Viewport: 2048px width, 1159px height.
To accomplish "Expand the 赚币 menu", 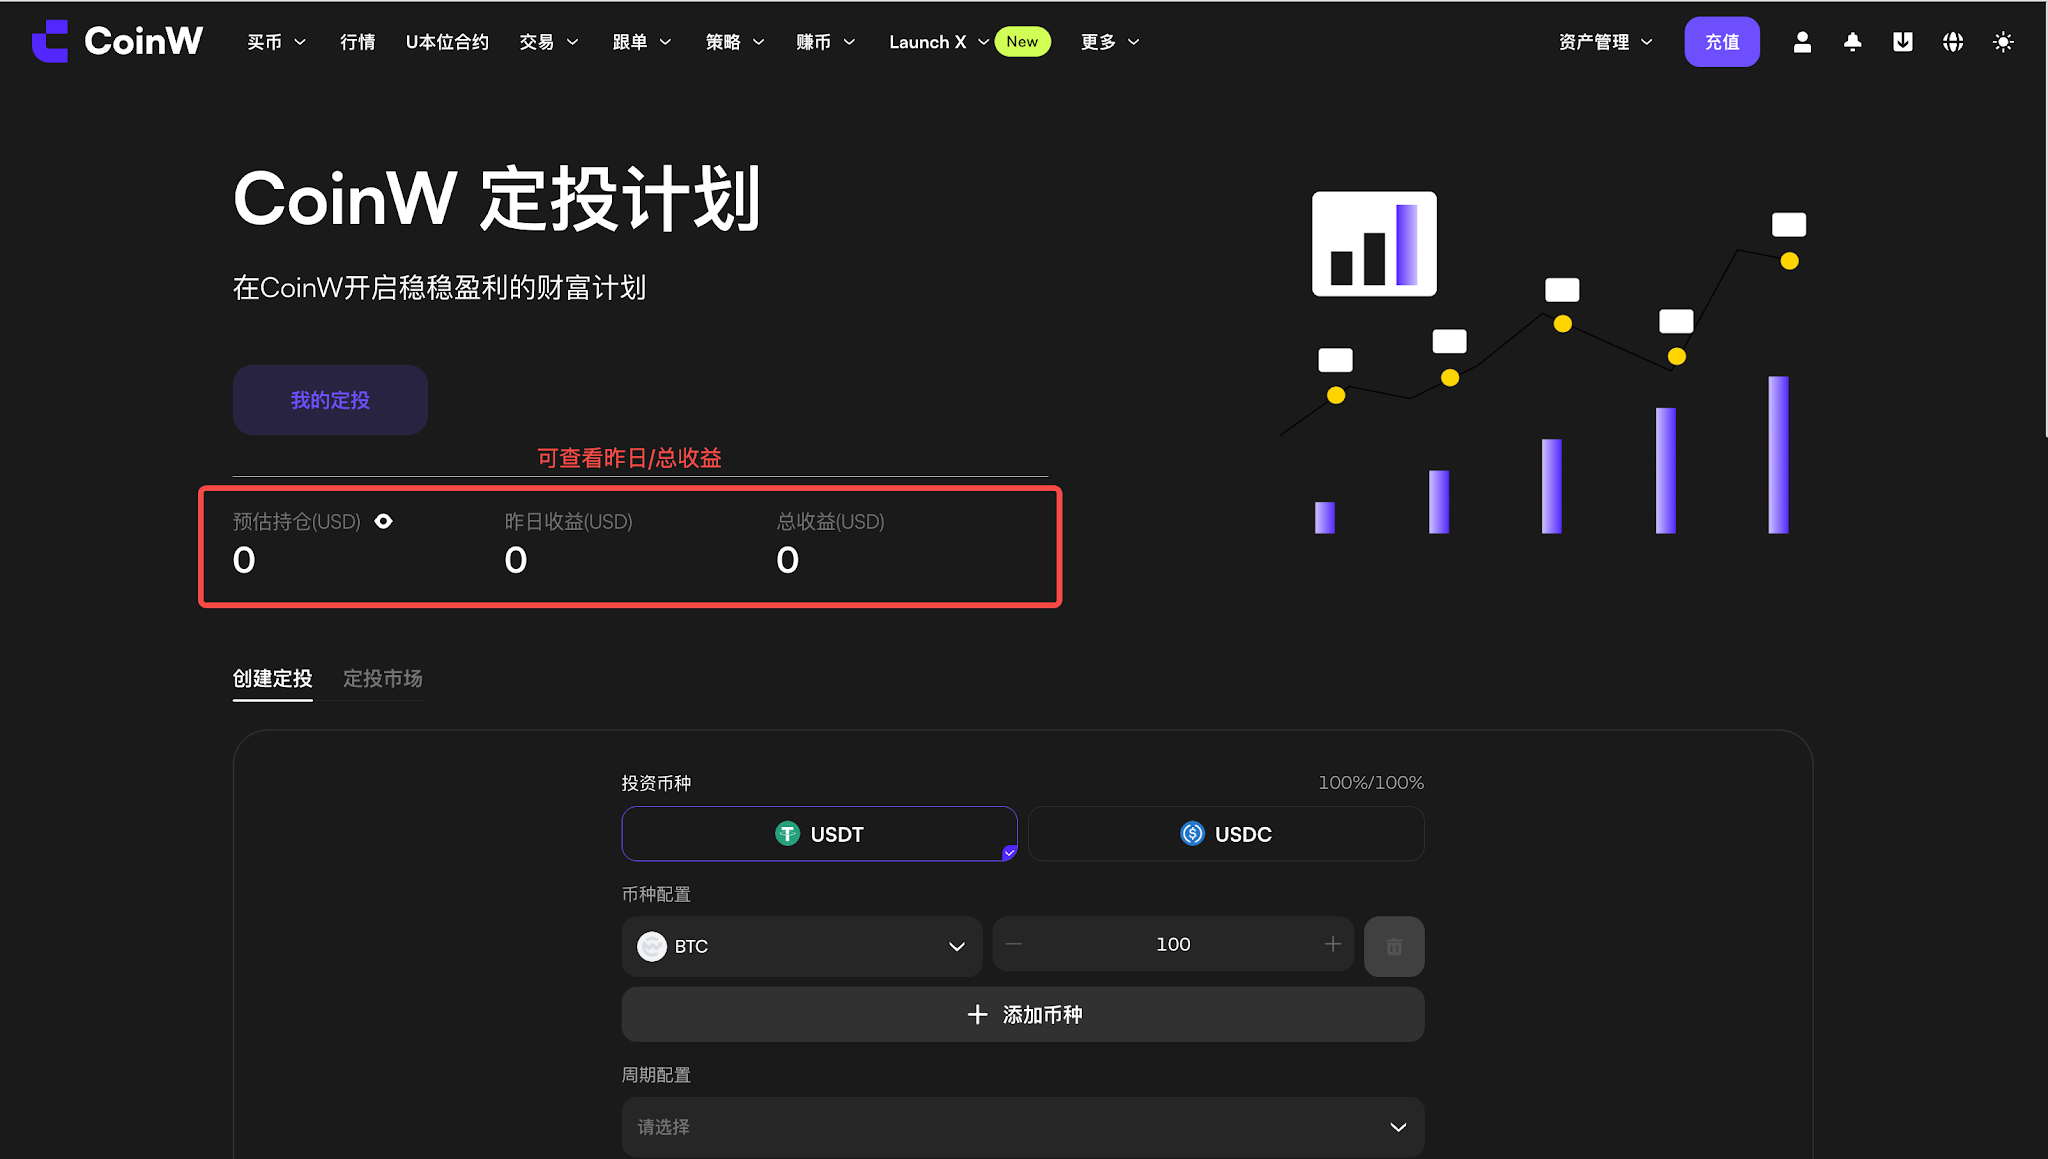I will 826,42.
